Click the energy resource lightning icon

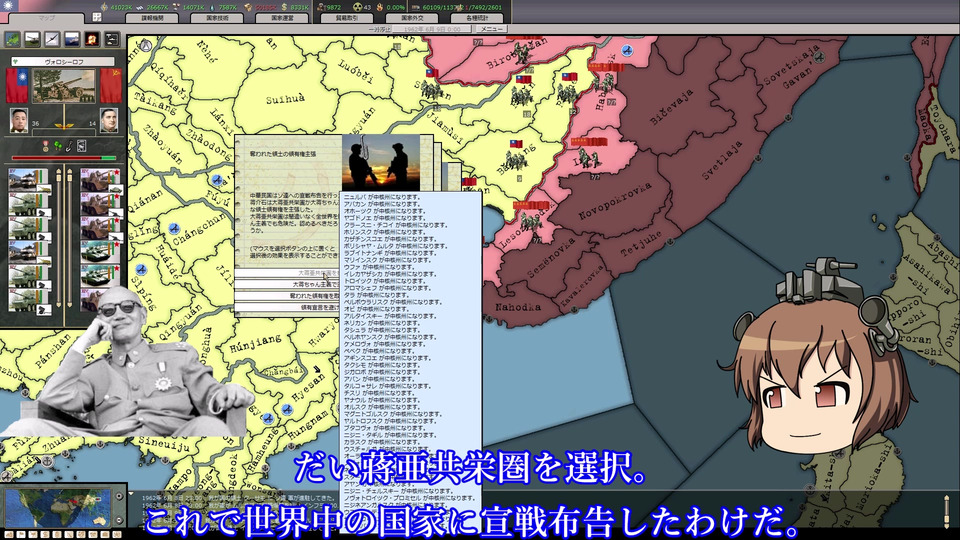point(104,7)
